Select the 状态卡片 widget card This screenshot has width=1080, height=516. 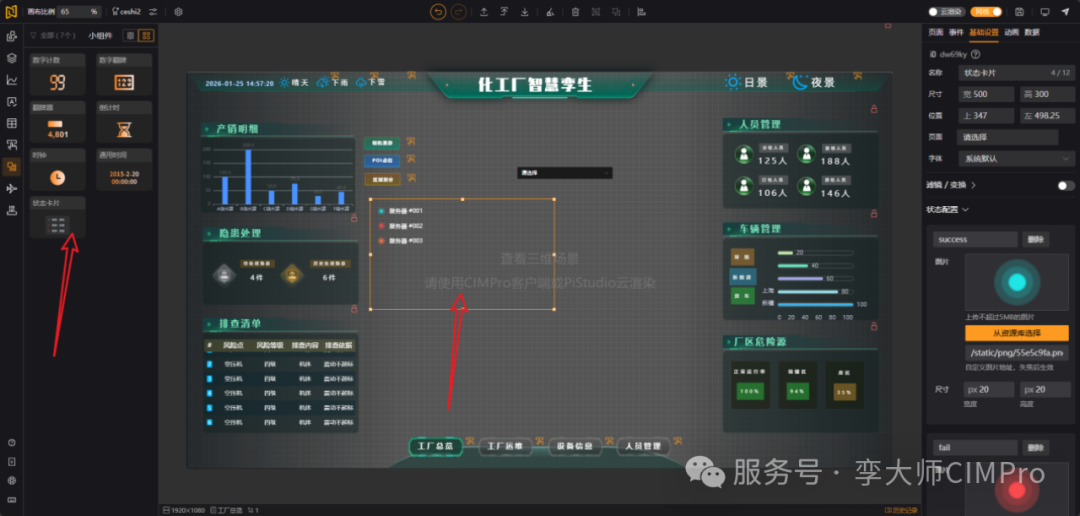(x=58, y=217)
